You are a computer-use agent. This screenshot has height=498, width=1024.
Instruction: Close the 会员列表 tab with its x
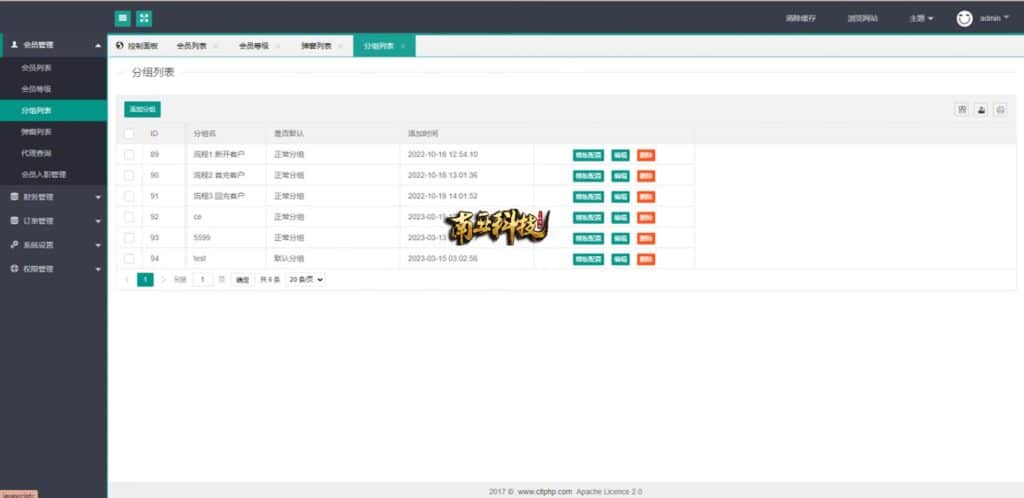click(216, 46)
